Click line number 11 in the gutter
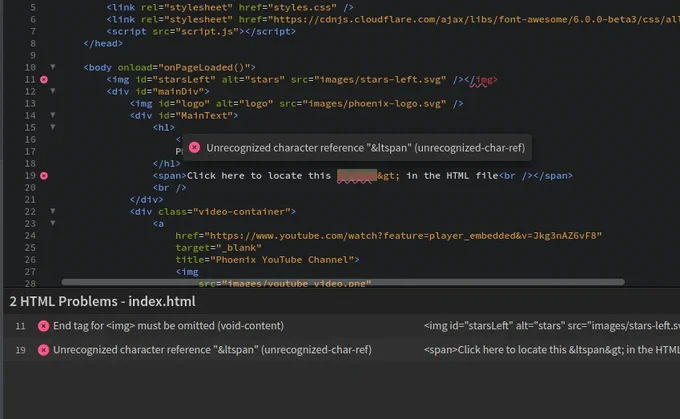 [29, 80]
